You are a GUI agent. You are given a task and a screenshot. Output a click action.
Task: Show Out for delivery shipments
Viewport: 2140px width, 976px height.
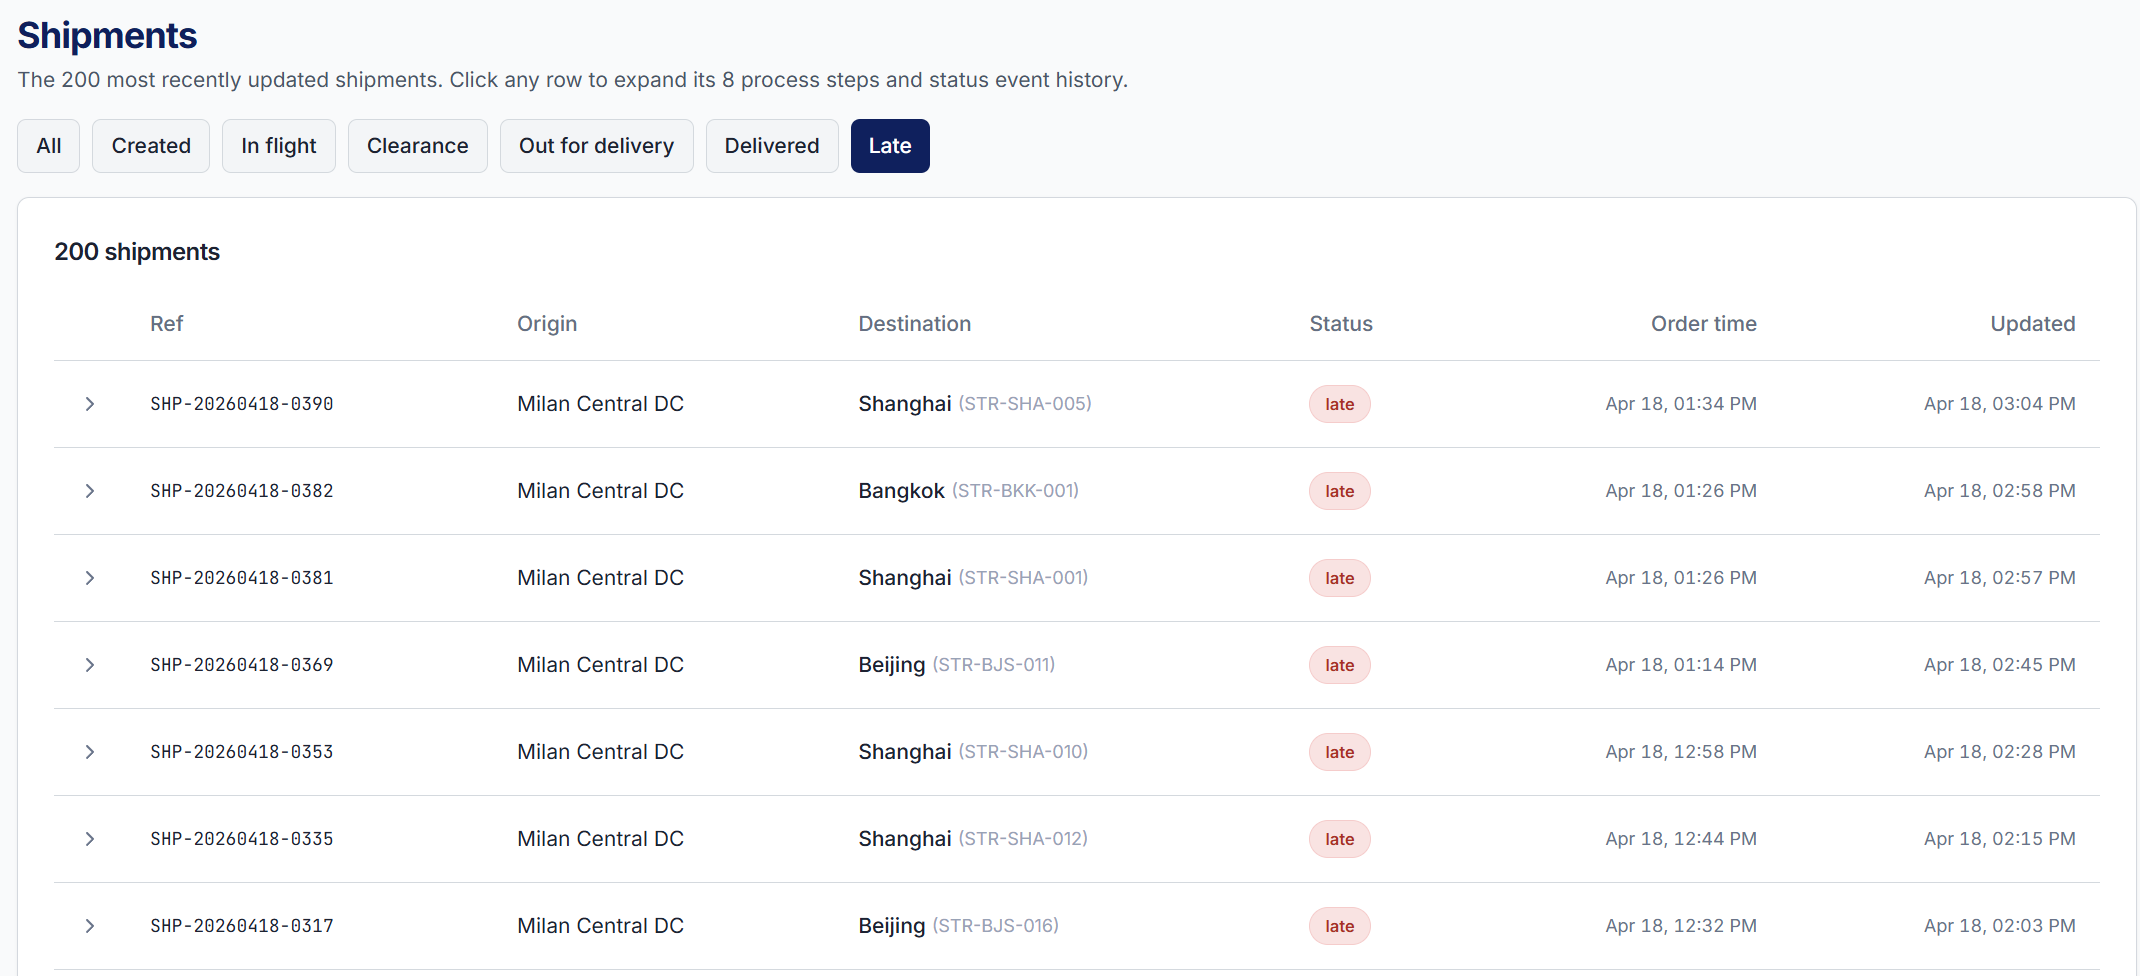tap(597, 146)
